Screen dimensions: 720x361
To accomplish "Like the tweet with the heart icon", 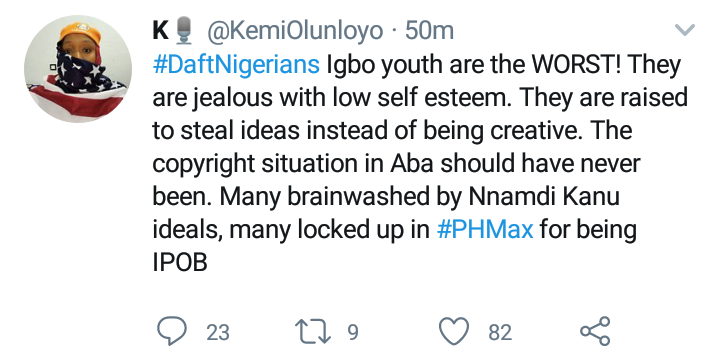I will (x=454, y=331).
